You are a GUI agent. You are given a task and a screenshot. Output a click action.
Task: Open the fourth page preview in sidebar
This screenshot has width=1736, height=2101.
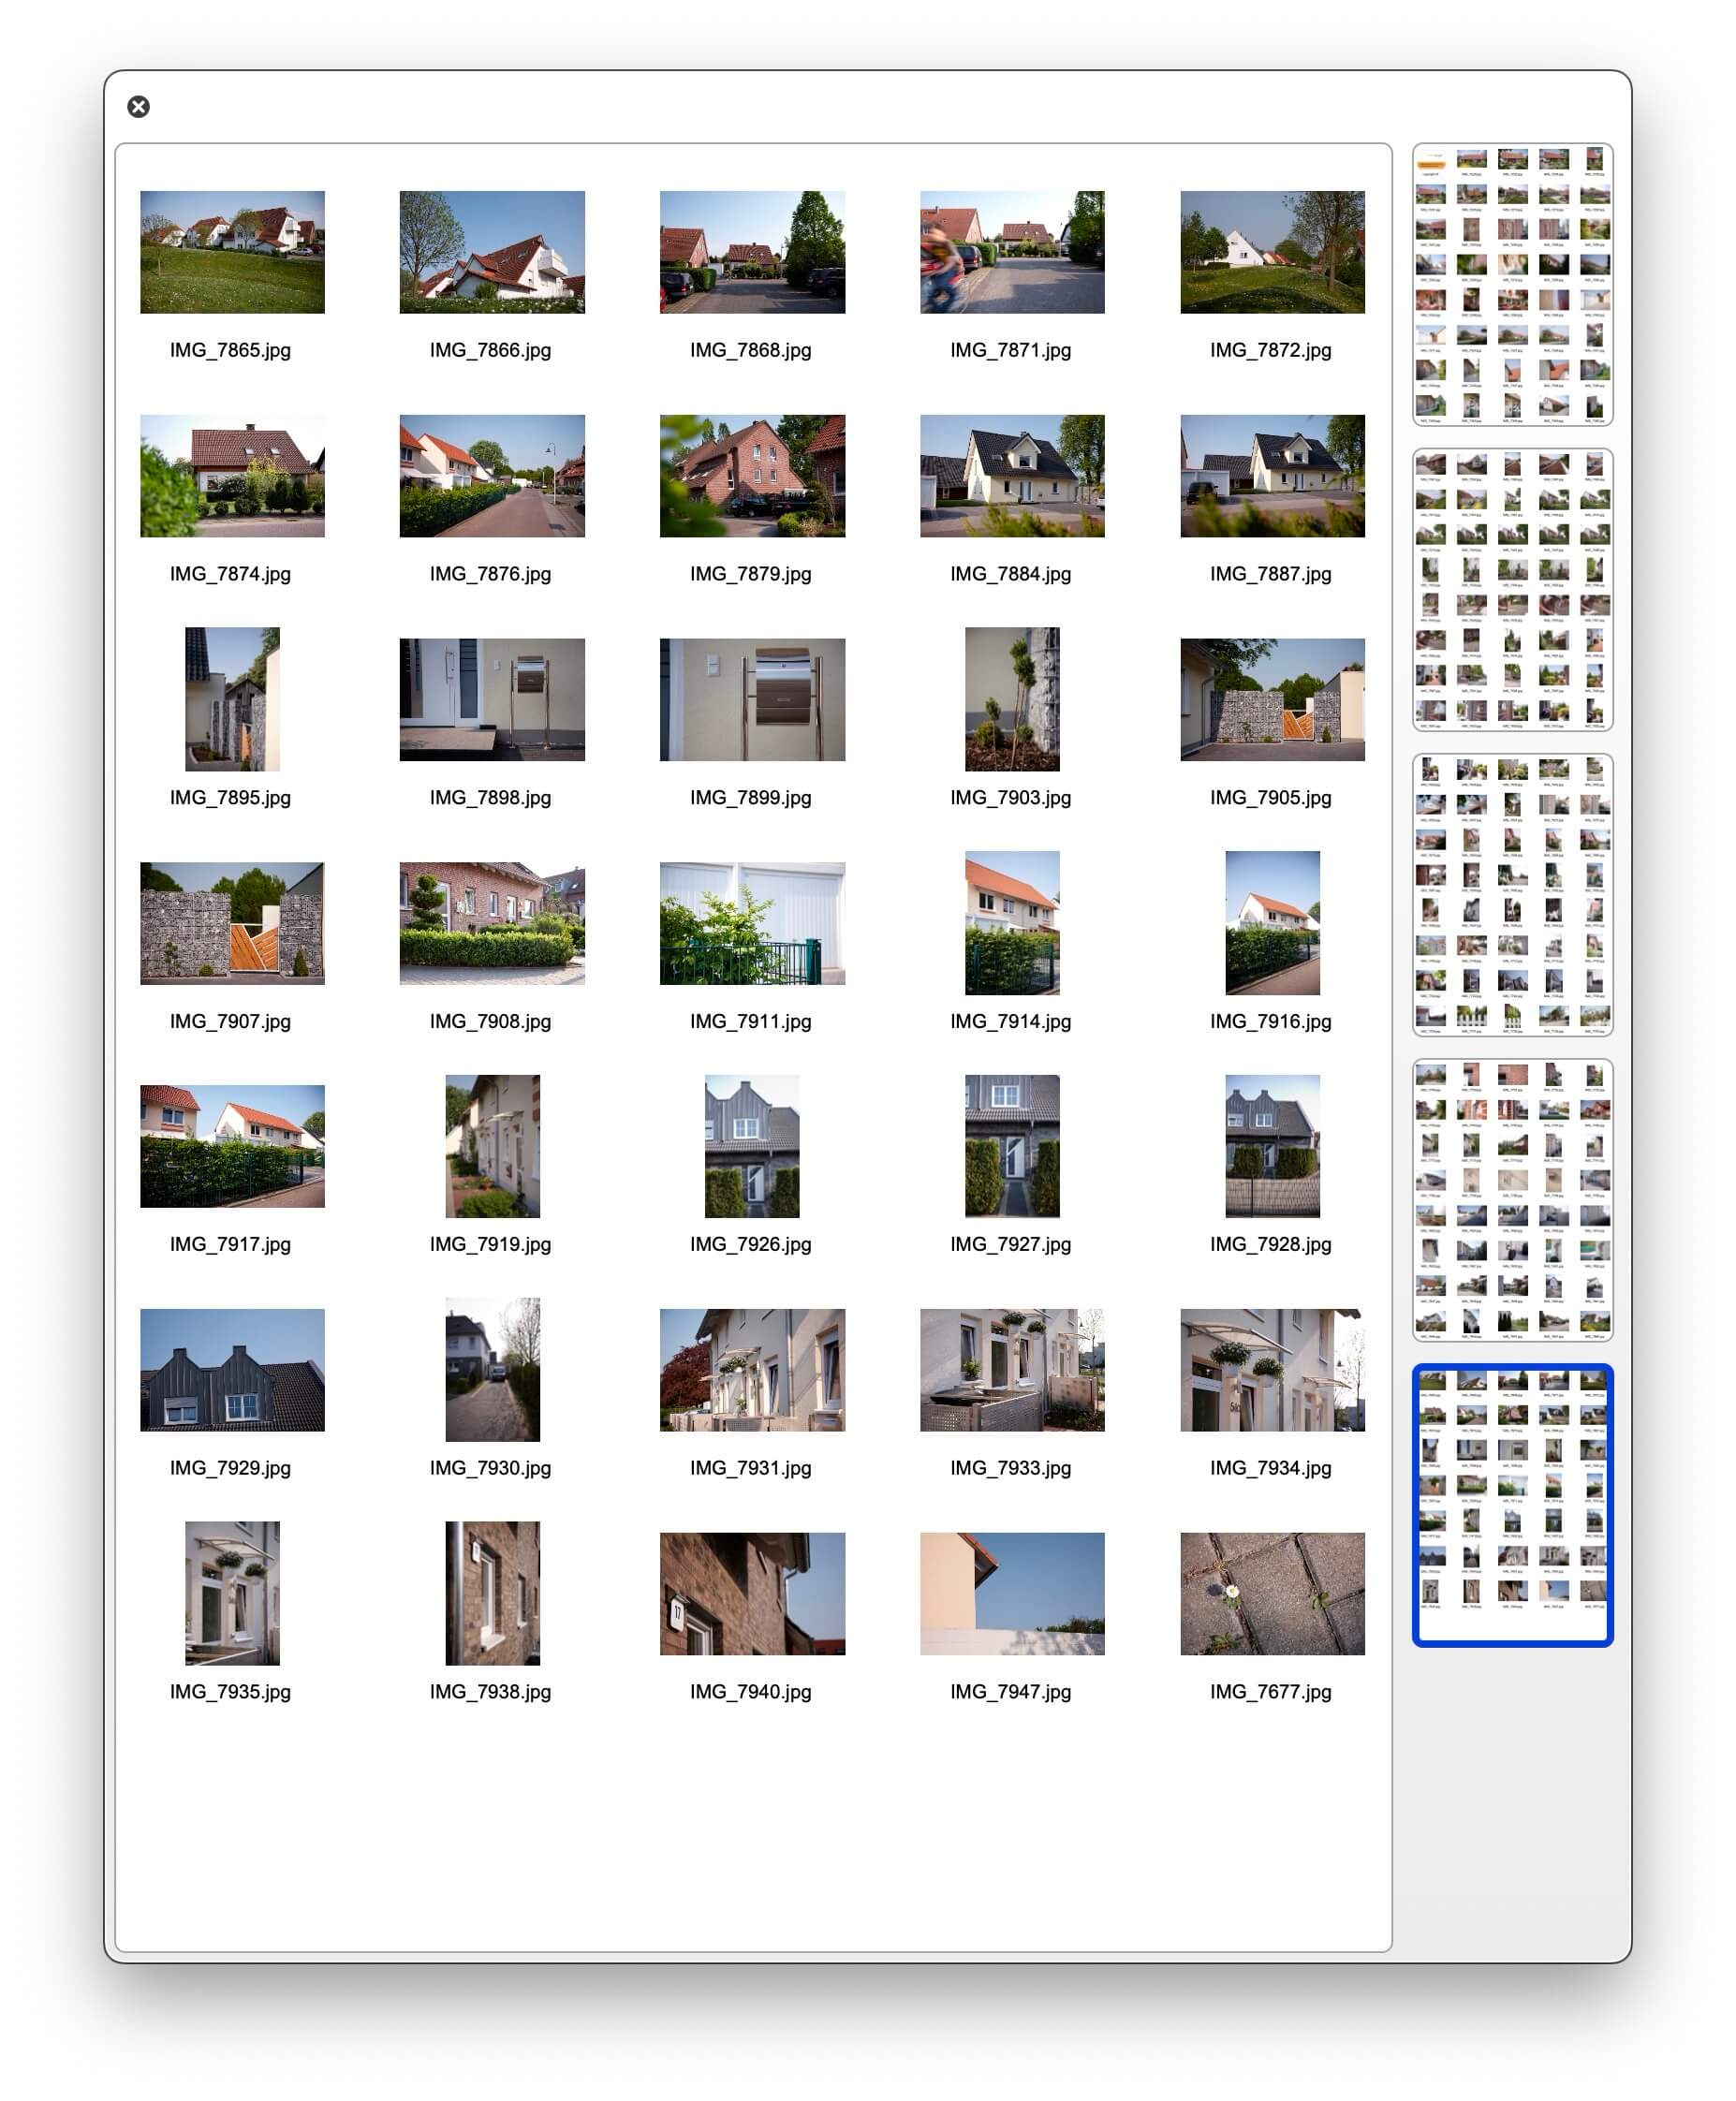coord(1512,1200)
